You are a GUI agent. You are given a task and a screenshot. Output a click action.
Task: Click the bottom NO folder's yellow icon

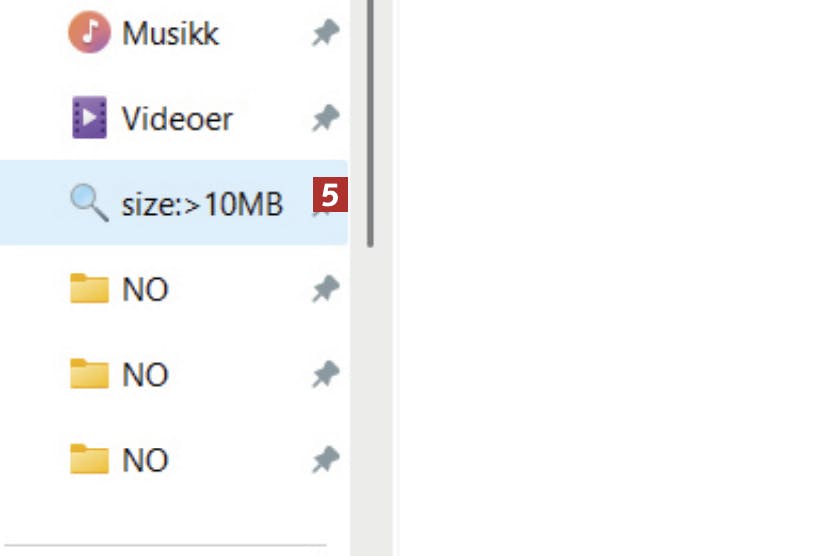coord(89,459)
